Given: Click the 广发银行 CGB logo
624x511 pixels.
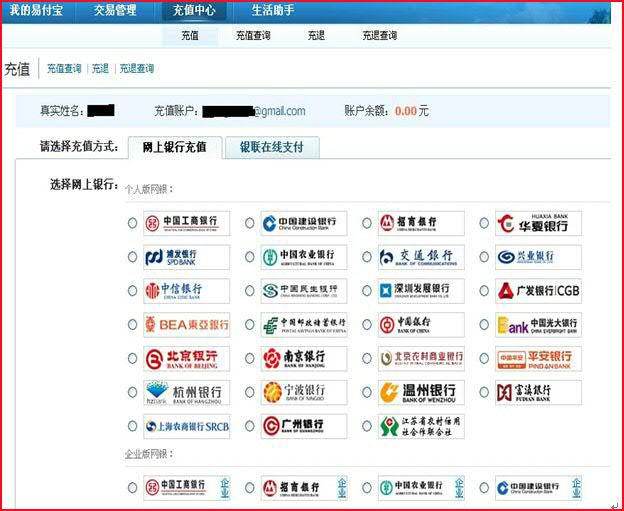Looking at the screenshot, I should pyautogui.click(x=538, y=291).
